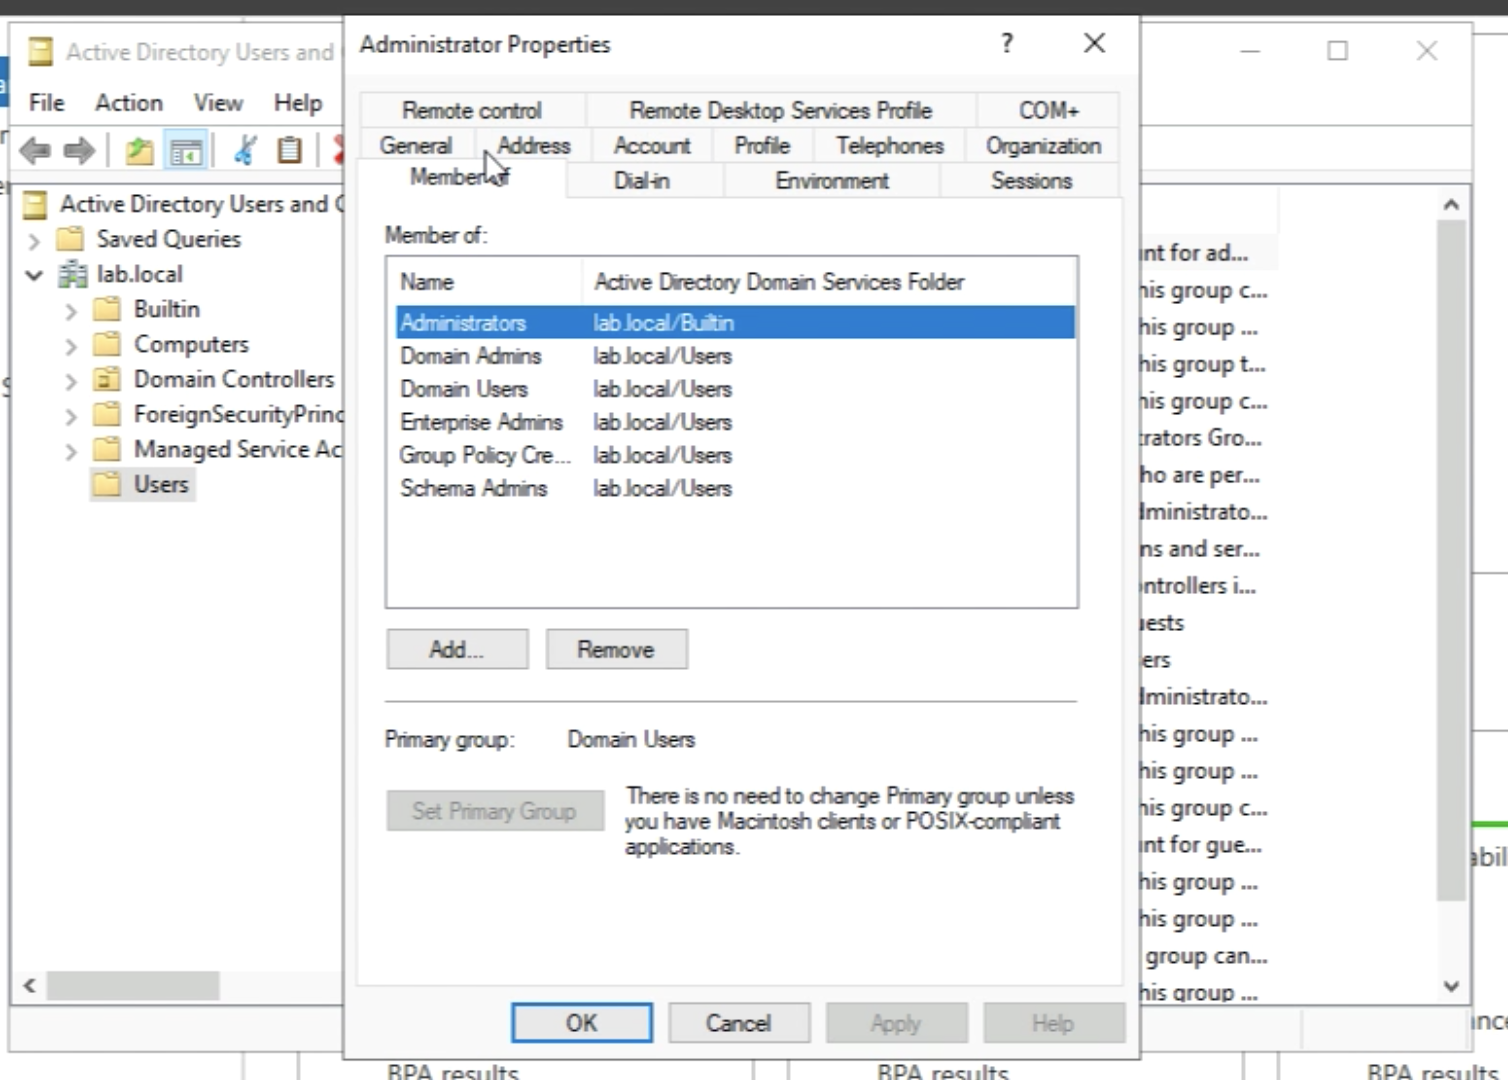Click the Up one level folder icon

point(139,151)
